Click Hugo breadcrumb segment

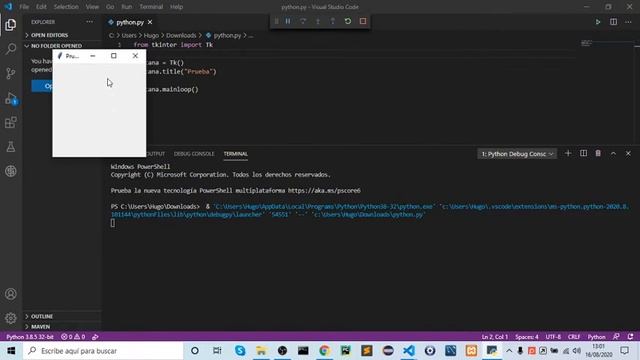(x=151, y=36)
